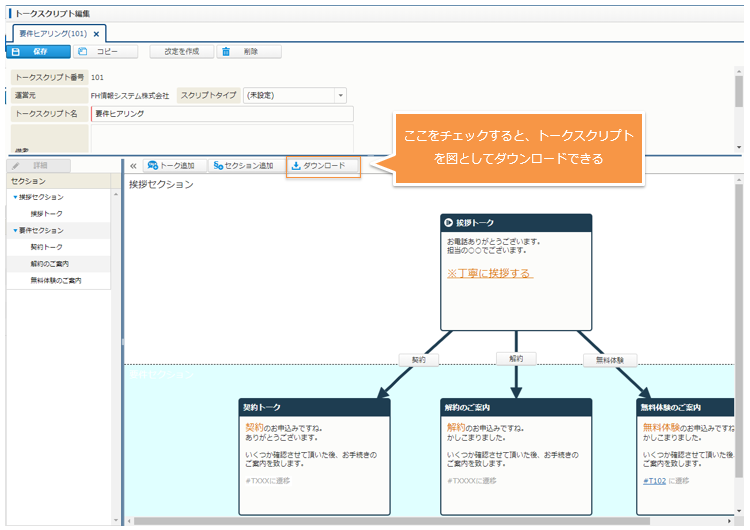
Task: Select 契約トーク in the section tree
Action: click(46, 246)
